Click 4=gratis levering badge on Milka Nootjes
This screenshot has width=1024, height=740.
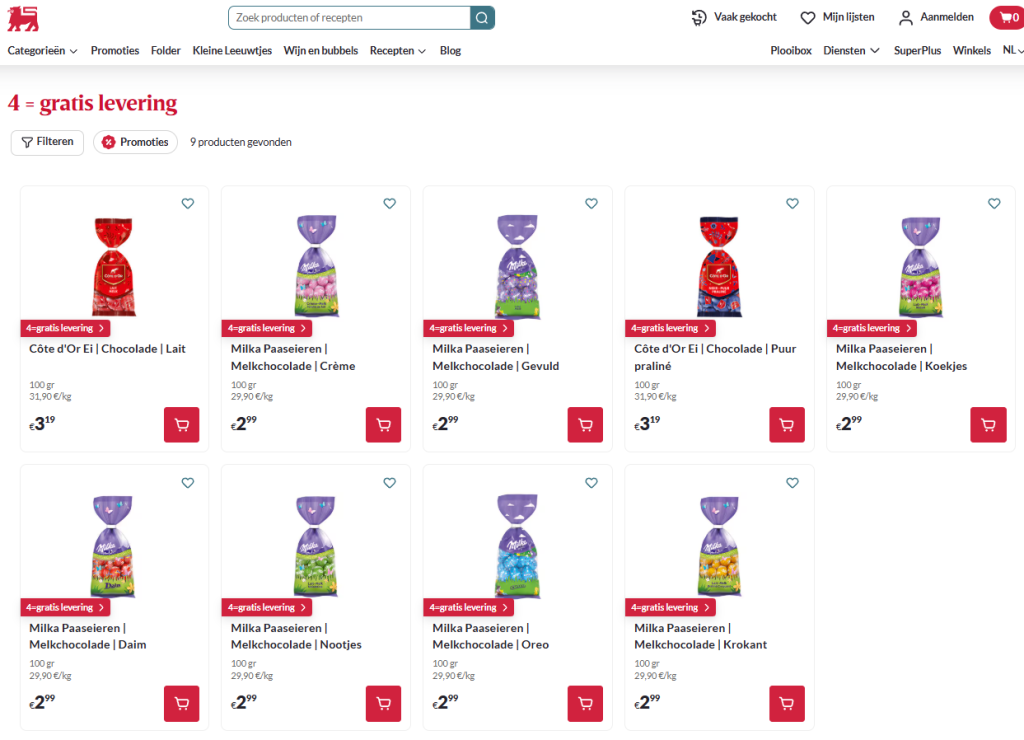(x=266, y=607)
